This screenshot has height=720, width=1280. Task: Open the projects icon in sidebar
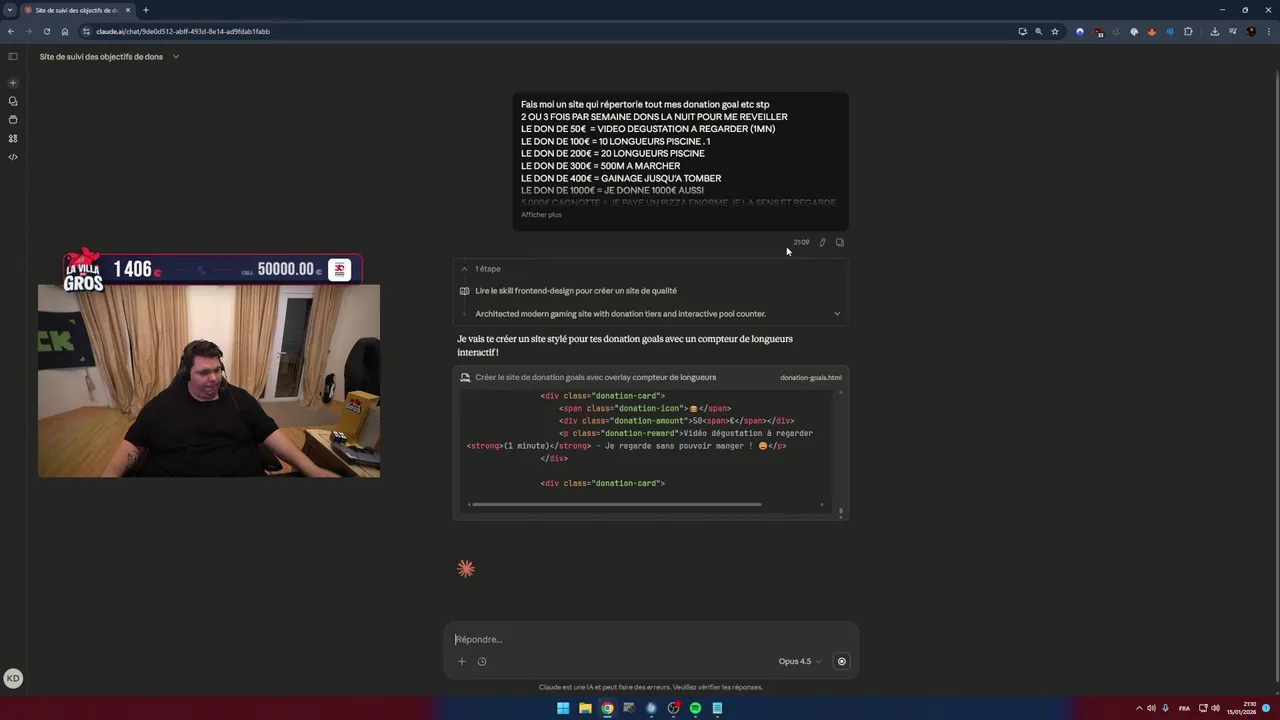(x=13, y=120)
